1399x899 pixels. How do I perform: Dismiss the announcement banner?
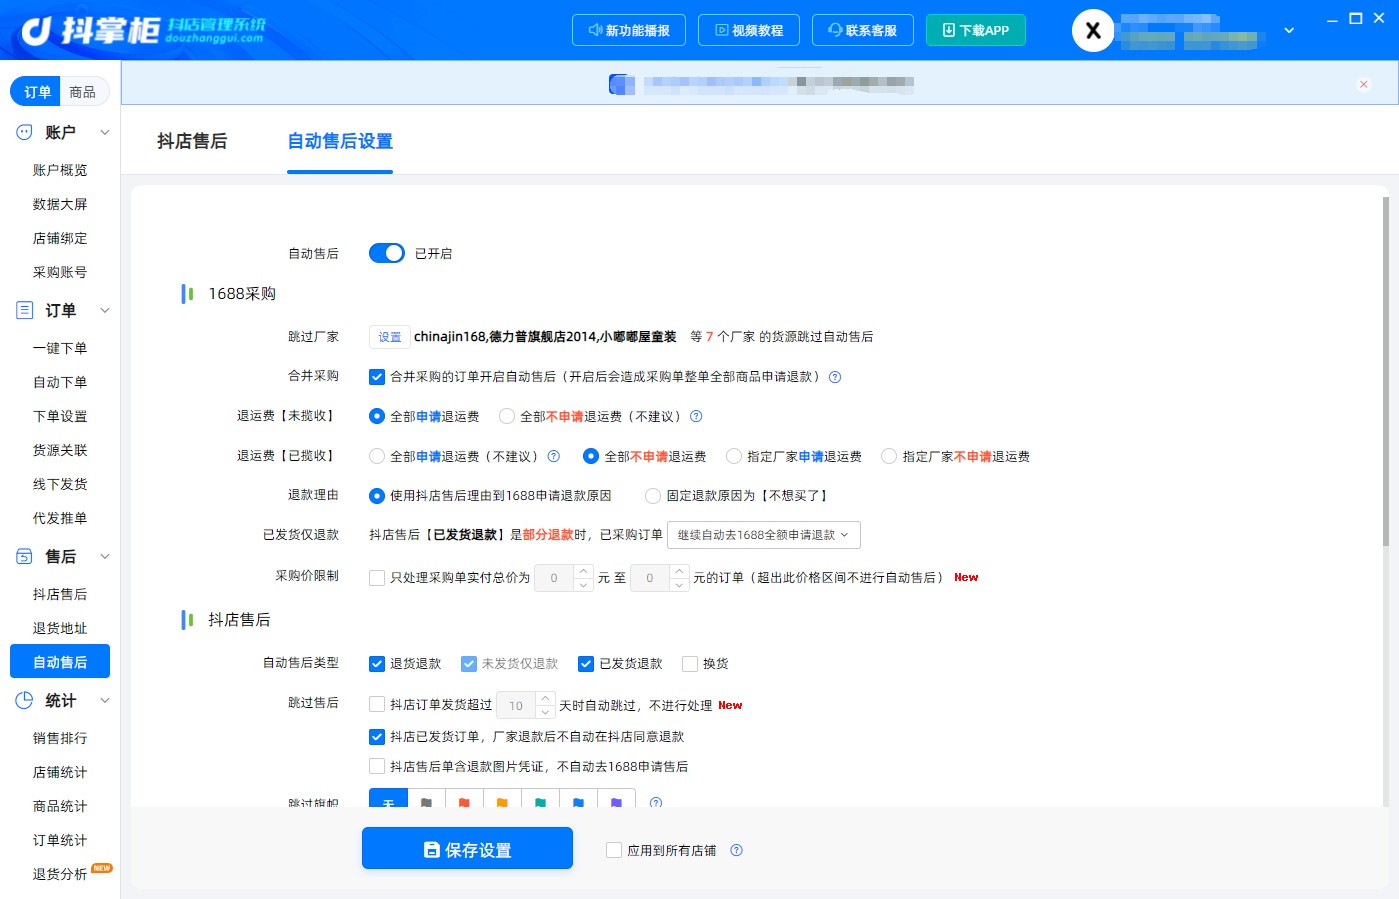pyautogui.click(x=1363, y=84)
